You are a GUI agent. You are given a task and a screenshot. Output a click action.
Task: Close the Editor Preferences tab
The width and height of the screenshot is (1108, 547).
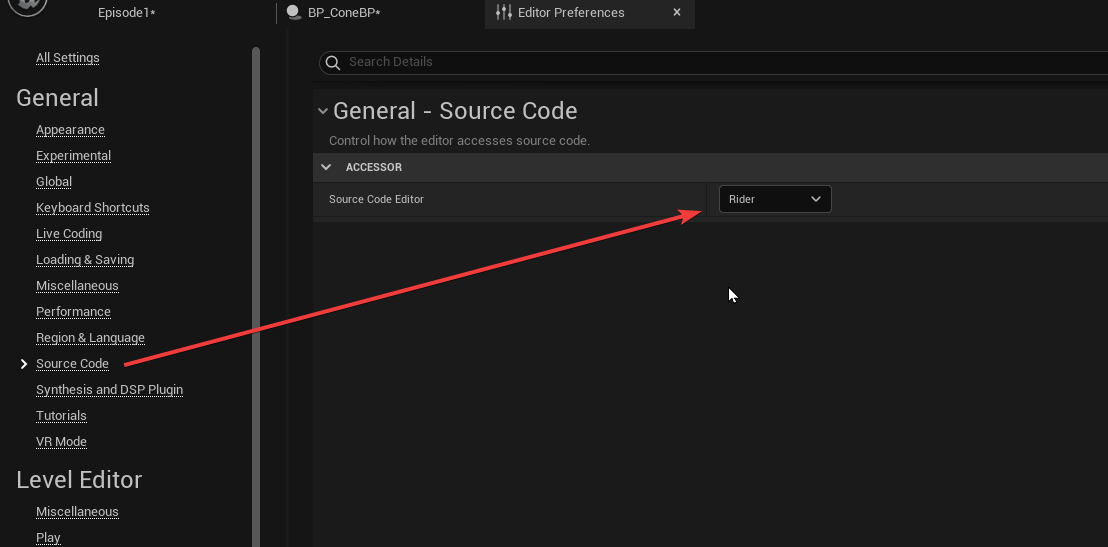677,13
